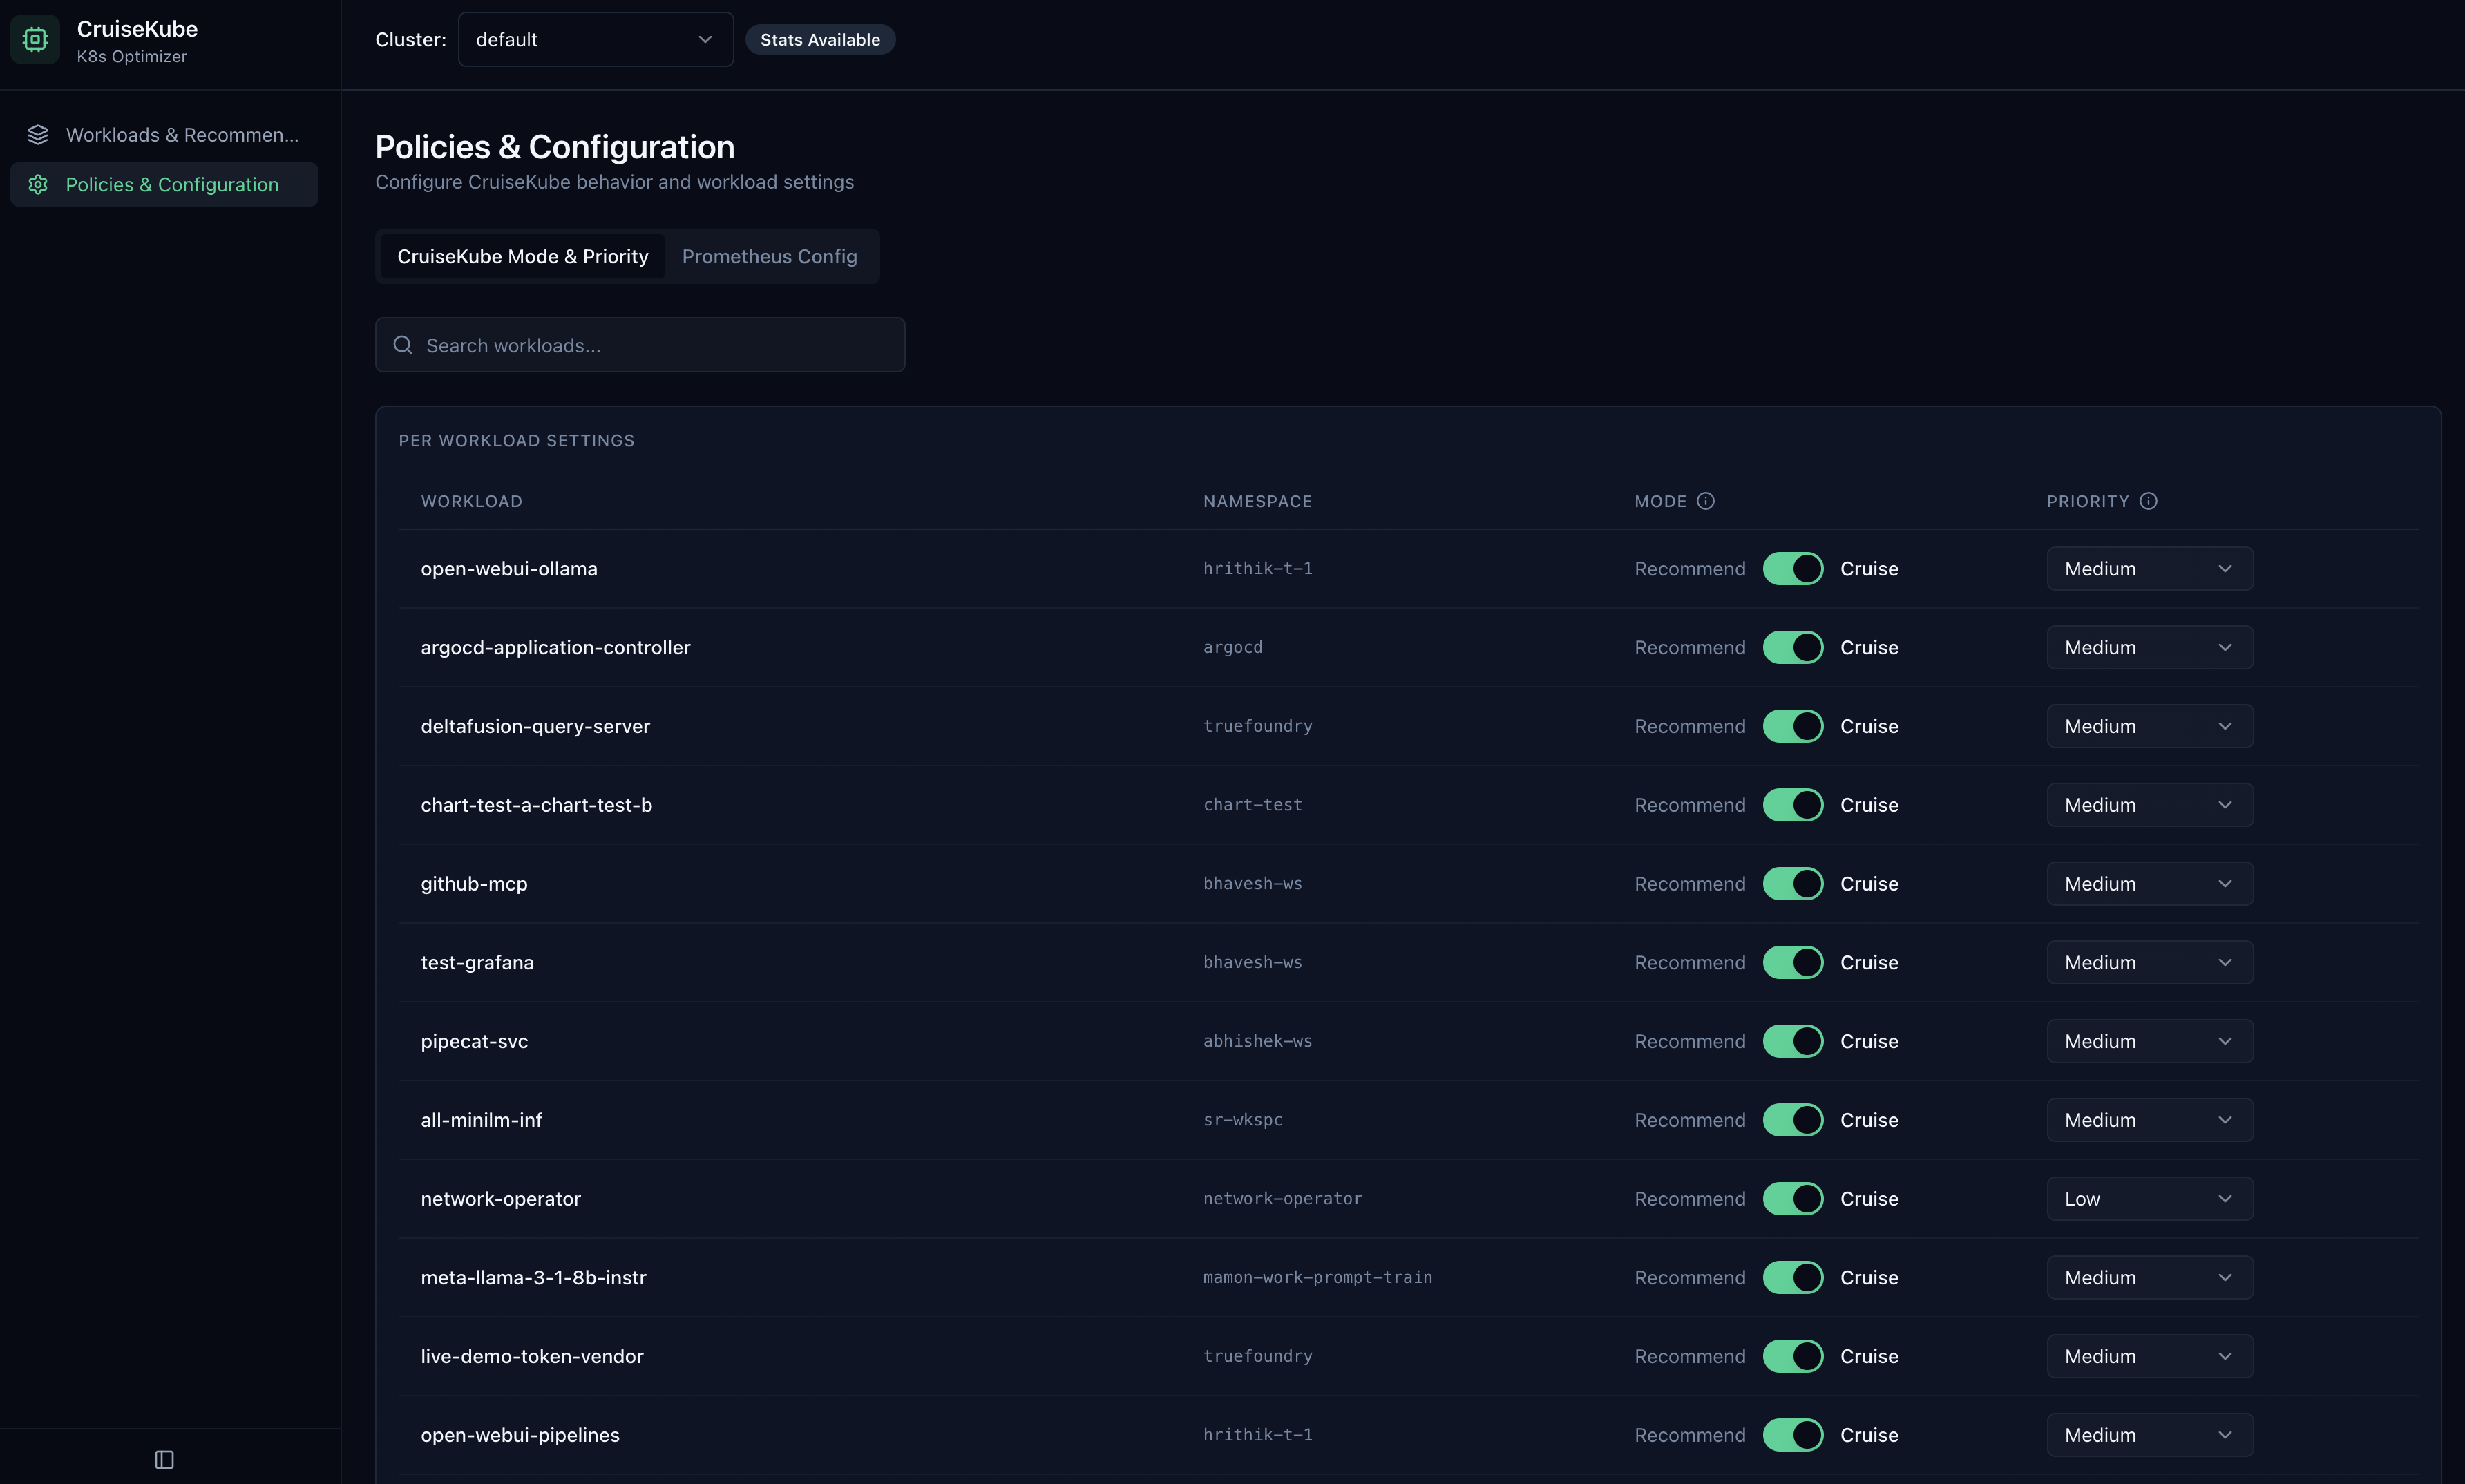Click the magnifier icon in workload search
2465x1484 pixels.
(x=403, y=345)
